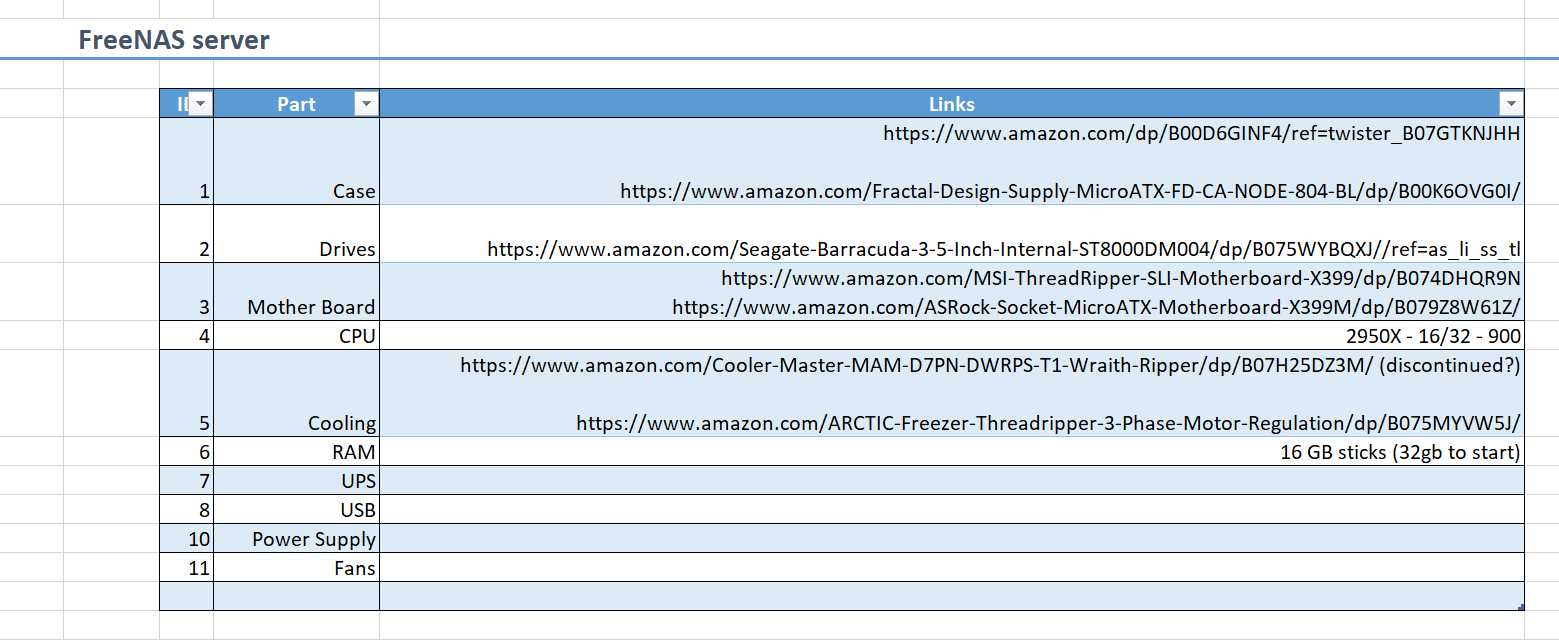
Task: Visit the ASRock X399M motherboard link
Action: coord(1096,307)
